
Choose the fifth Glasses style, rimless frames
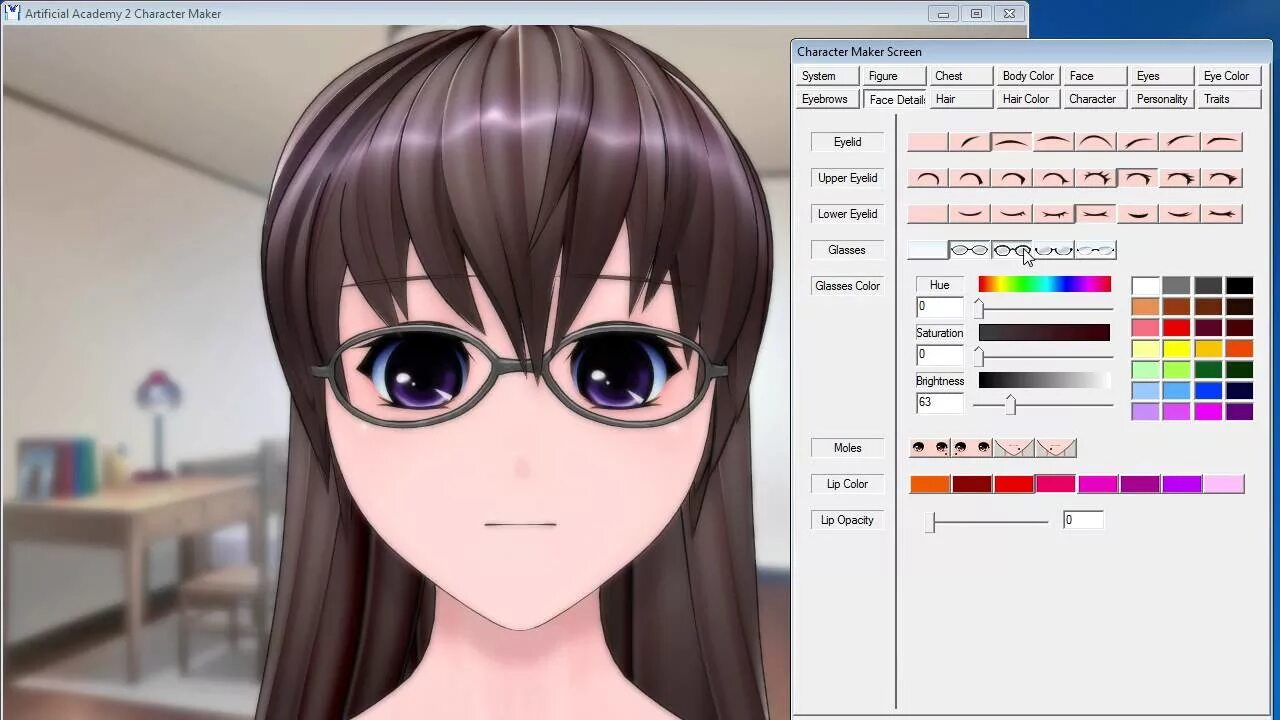coord(1095,250)
